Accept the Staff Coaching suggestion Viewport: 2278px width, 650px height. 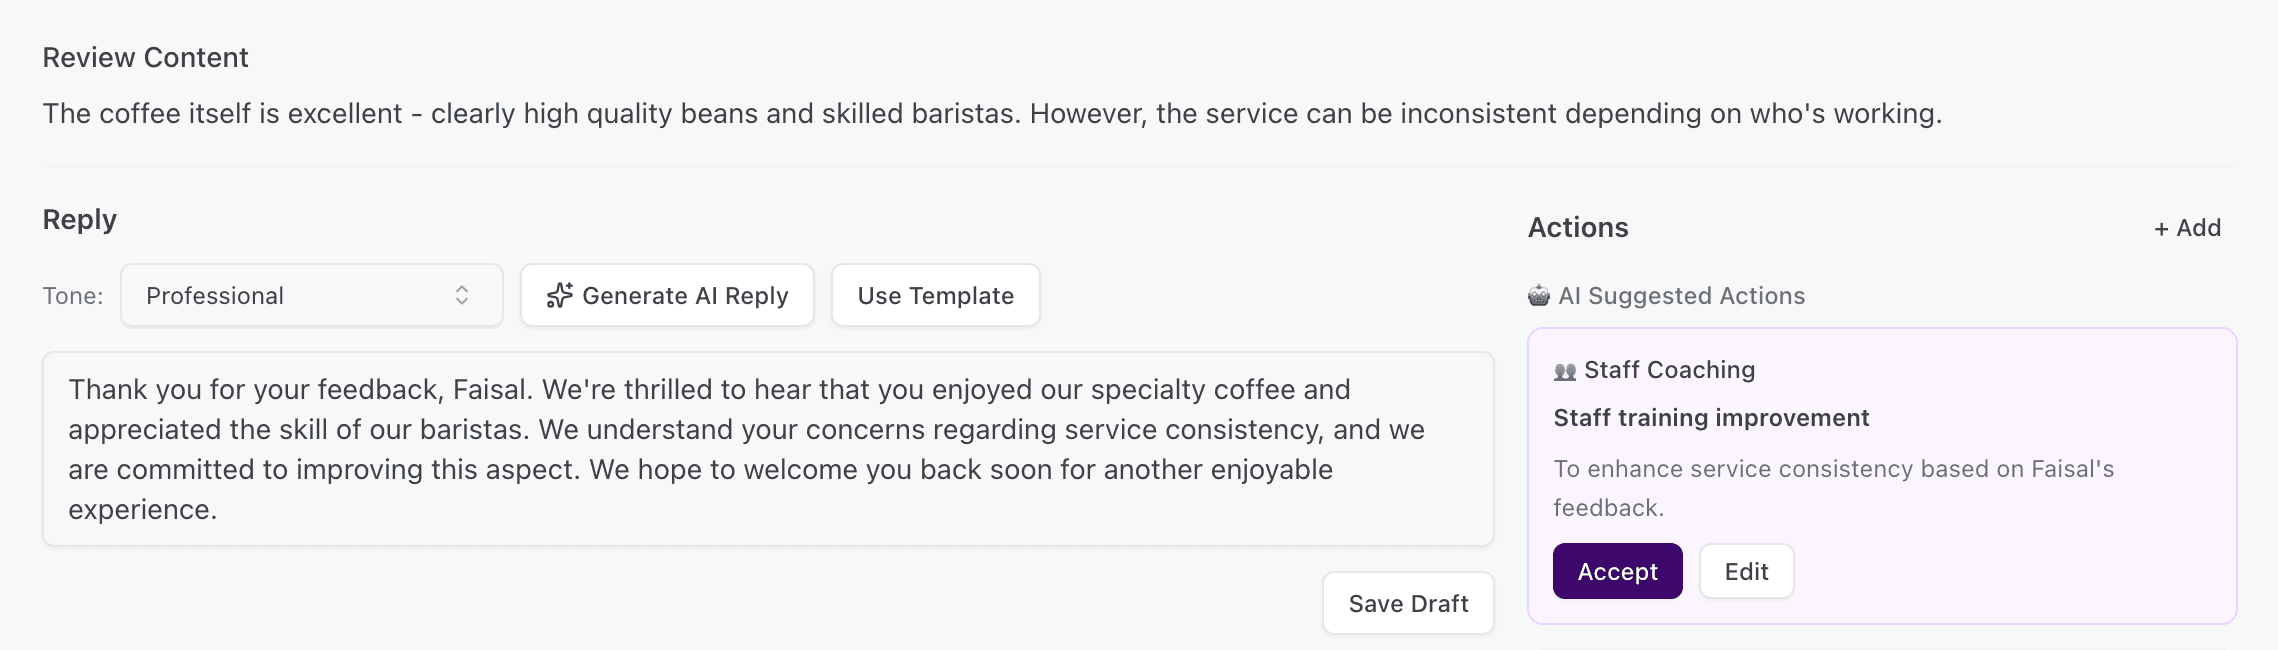click(1617, 571)
